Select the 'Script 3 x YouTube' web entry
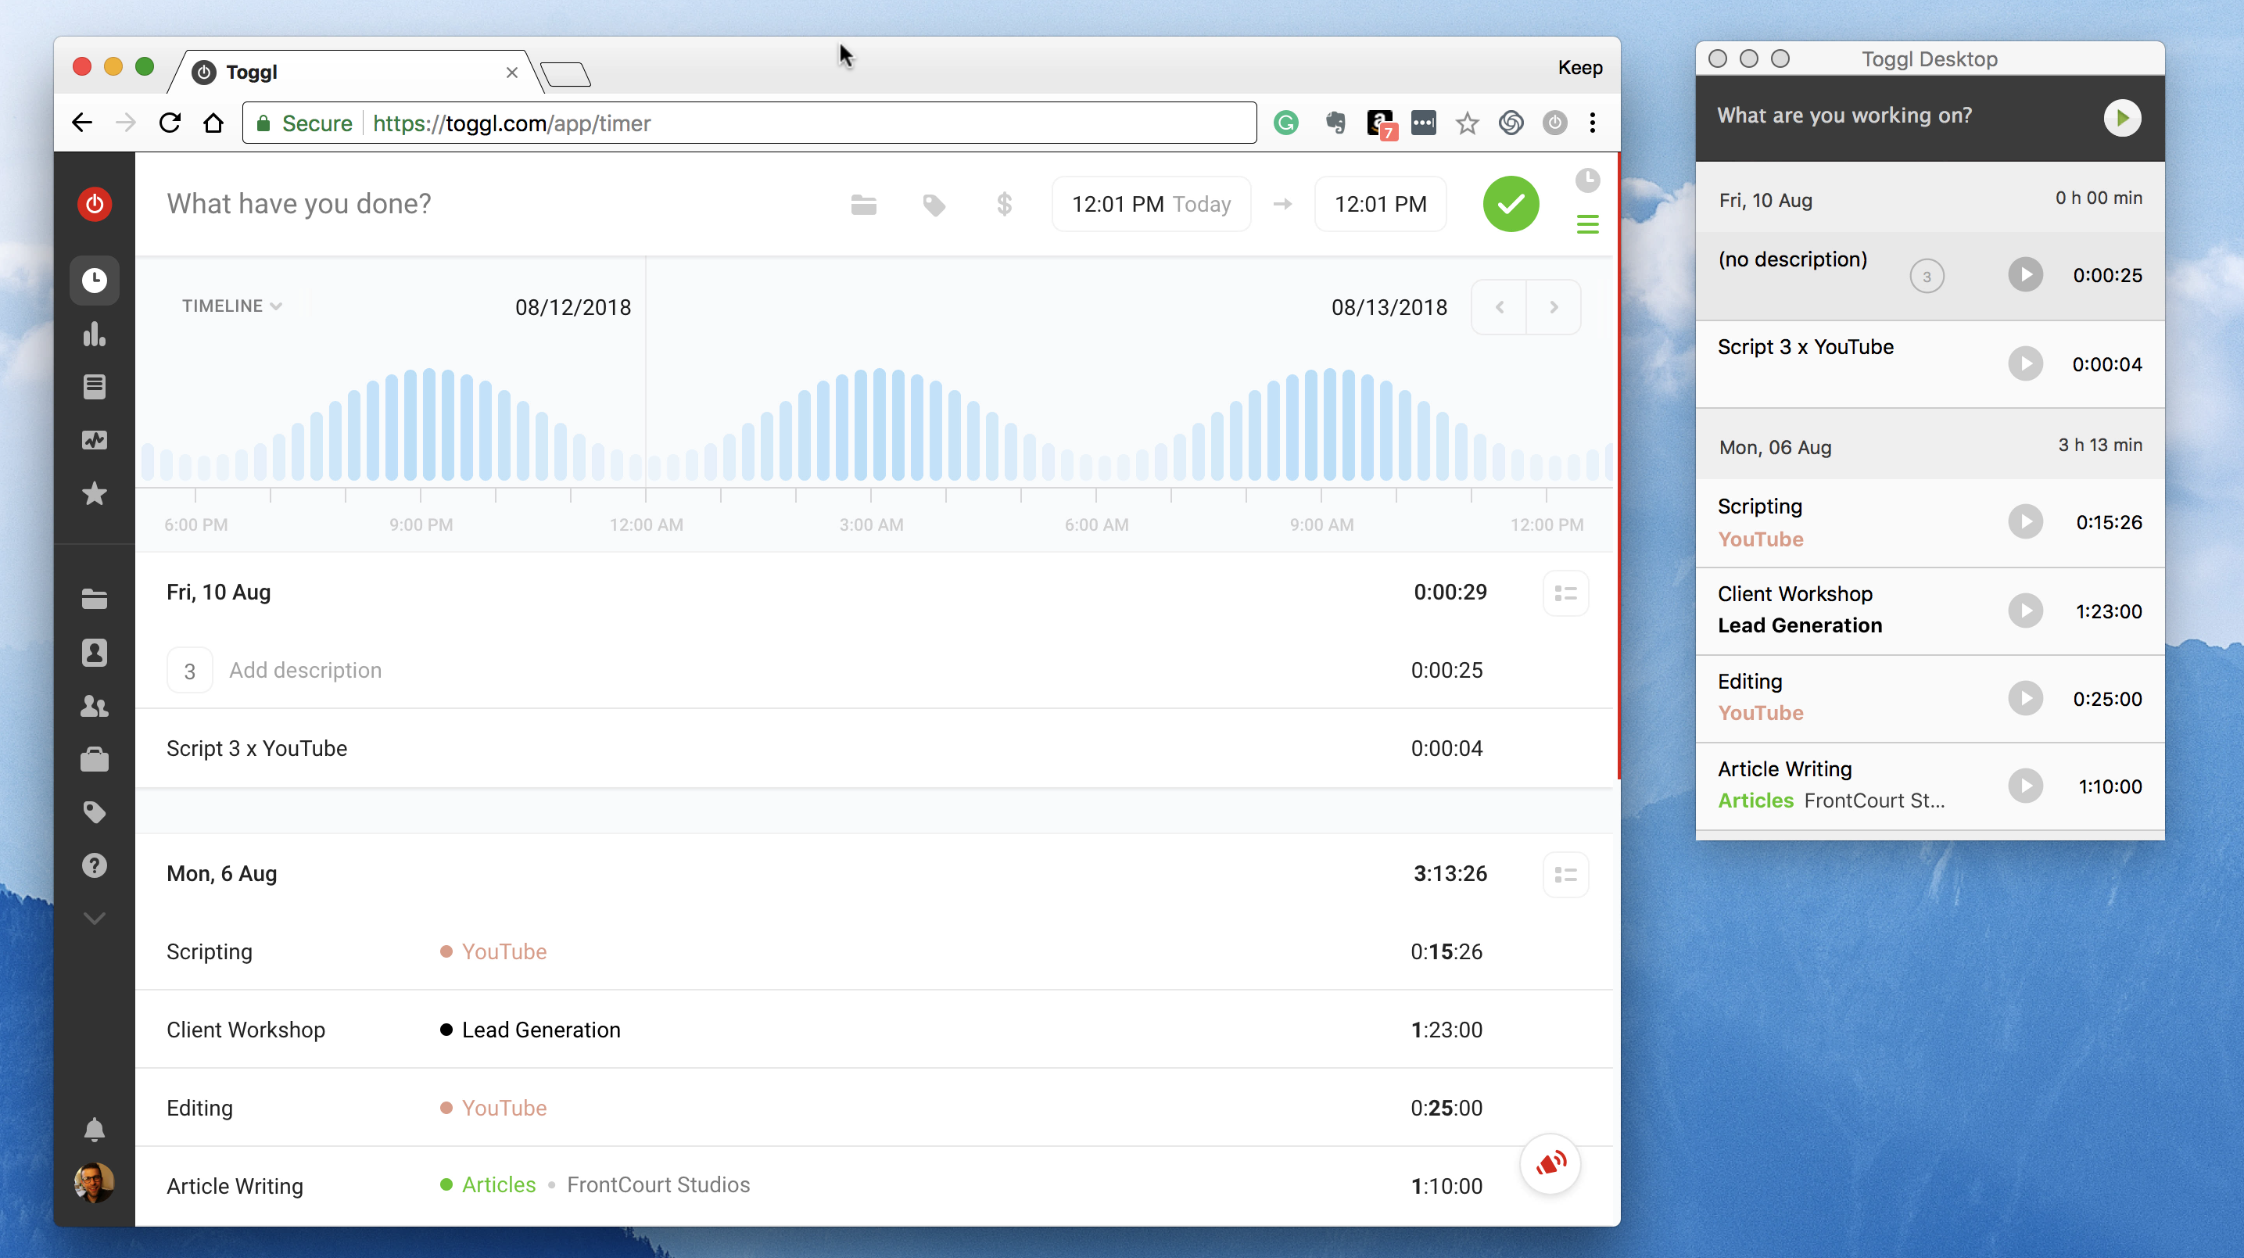The width and height of the screenshot is (2244, 1258). [x=257, y=749]
